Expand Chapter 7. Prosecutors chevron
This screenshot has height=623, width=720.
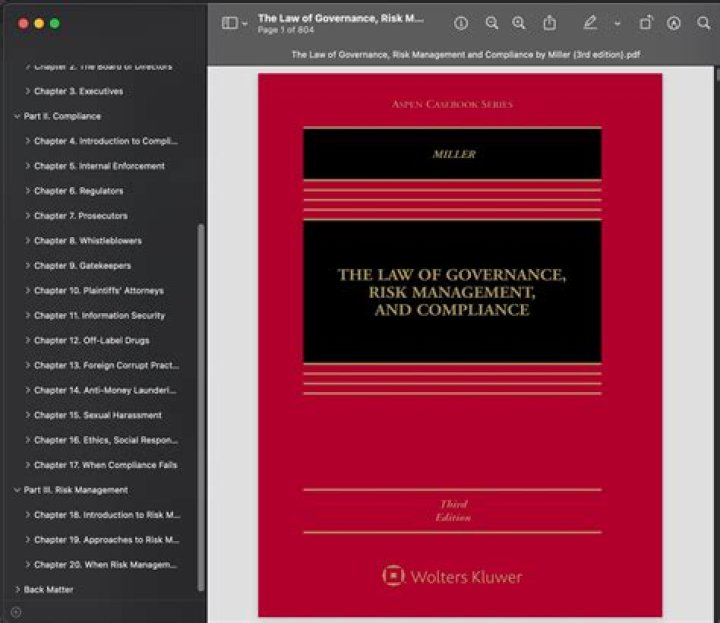(28, 216)
